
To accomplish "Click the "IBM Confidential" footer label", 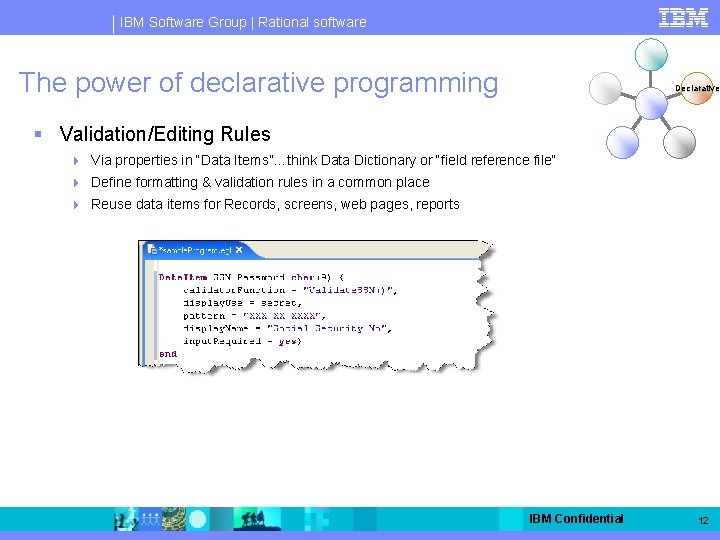I will click(x=576, y=519).
